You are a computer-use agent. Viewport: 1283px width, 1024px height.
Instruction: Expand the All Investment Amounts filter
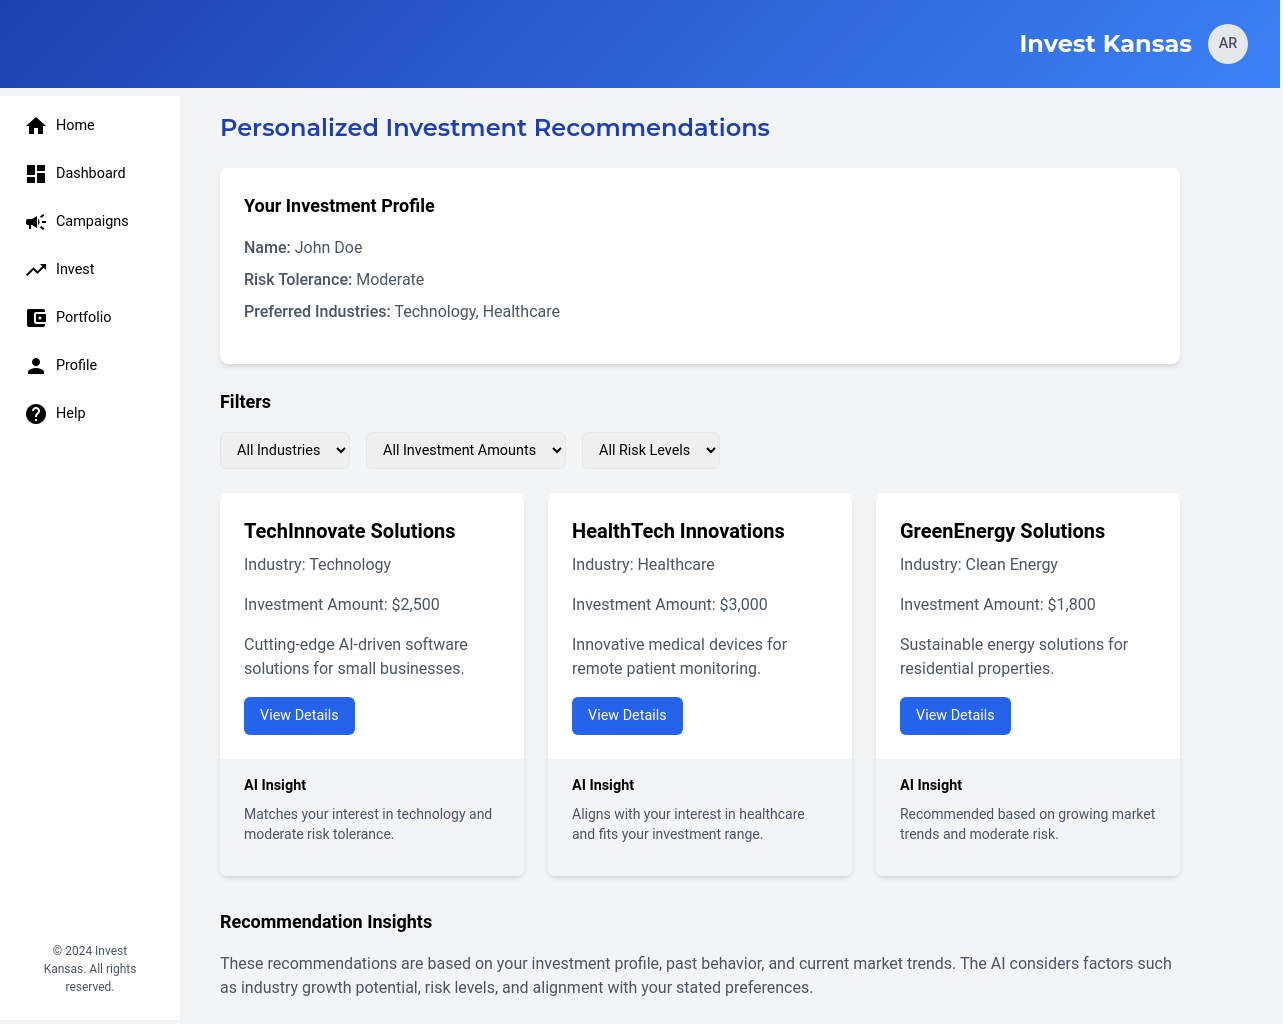(x=466, y=450)
